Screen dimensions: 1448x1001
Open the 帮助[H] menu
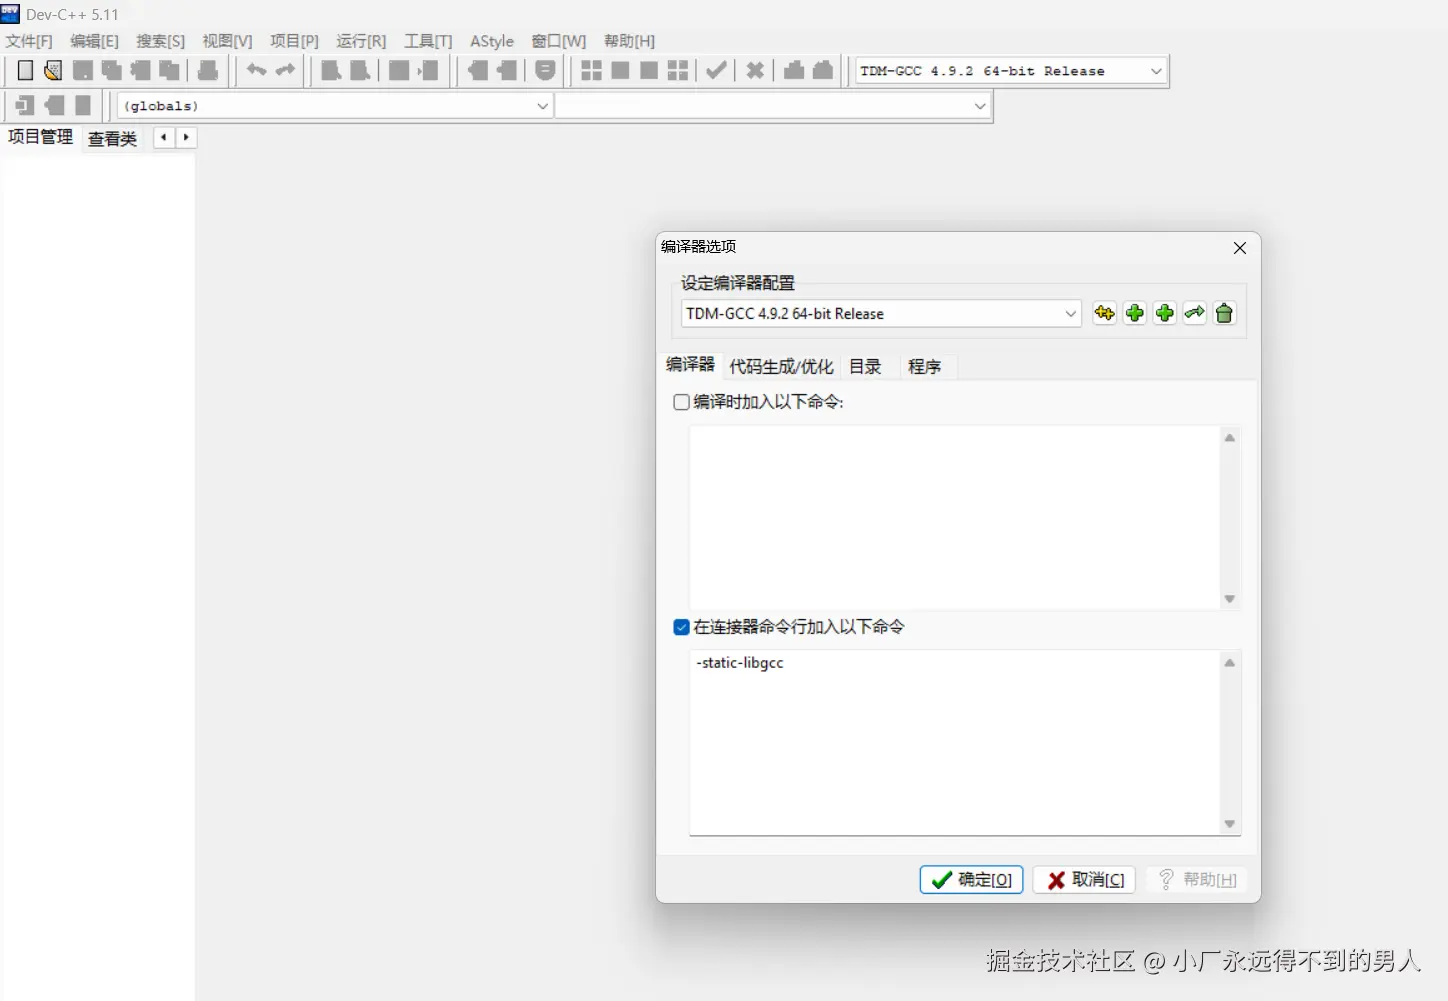coord(629,41)
